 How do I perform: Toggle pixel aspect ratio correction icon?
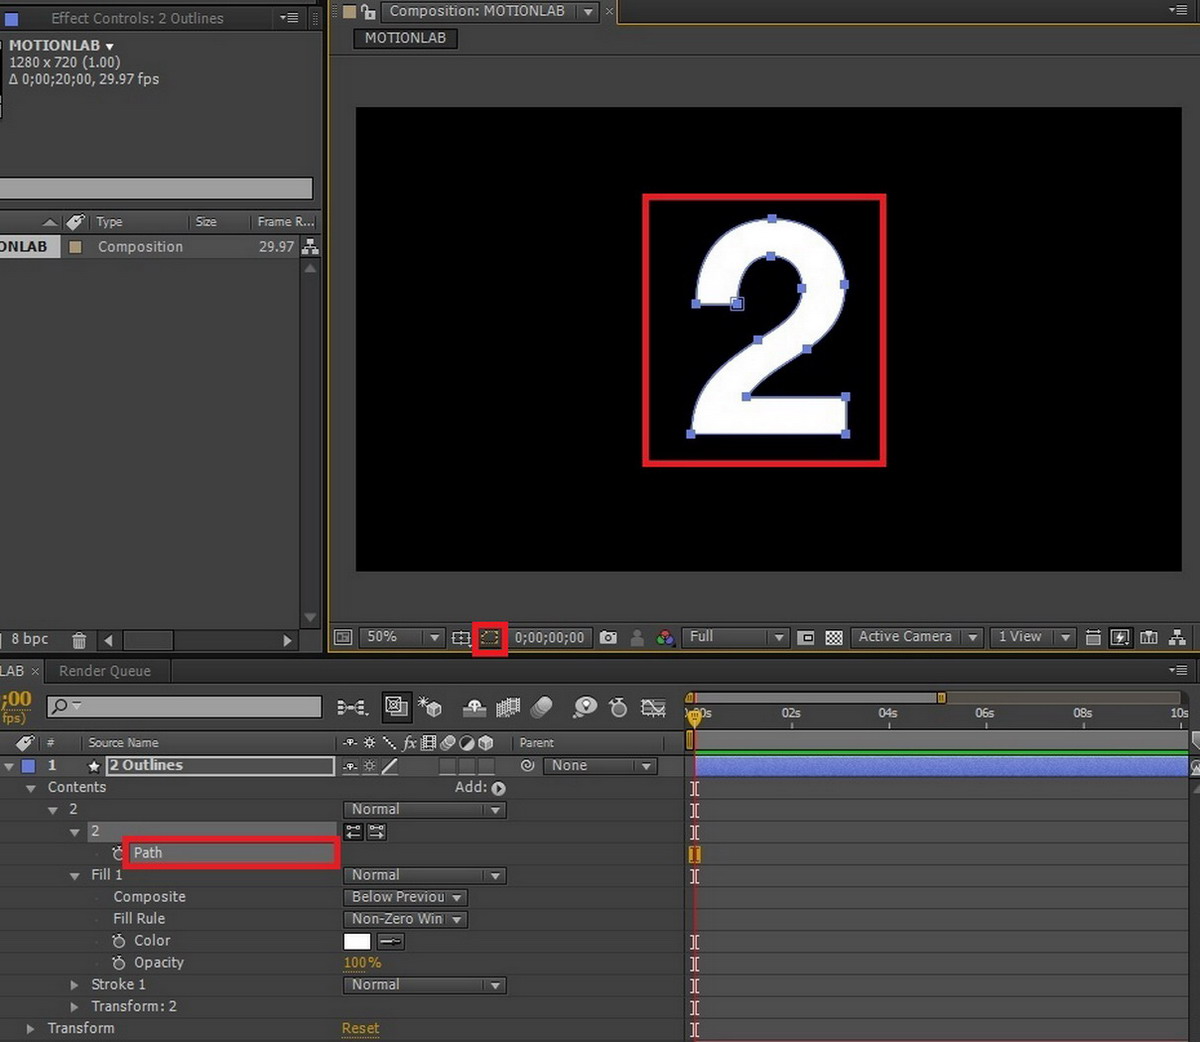1093,637
